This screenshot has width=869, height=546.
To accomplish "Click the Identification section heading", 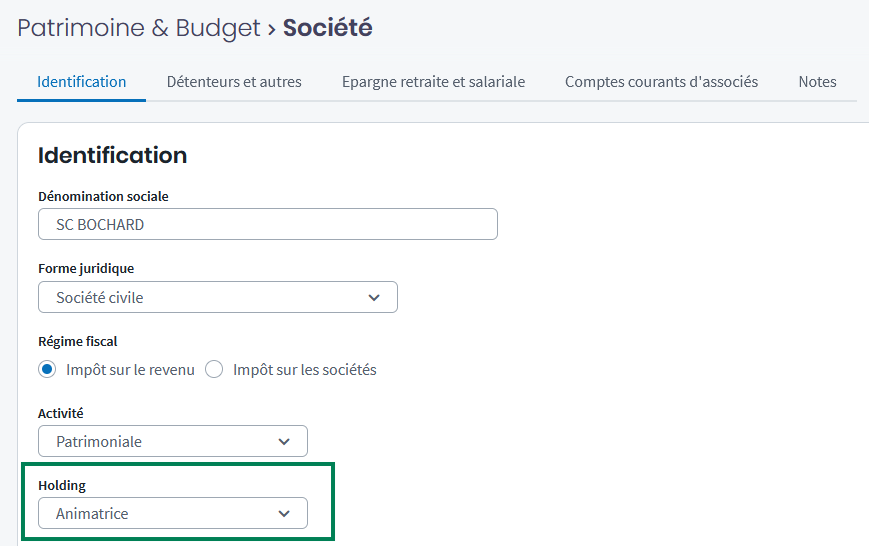I will tap(112, 155).
